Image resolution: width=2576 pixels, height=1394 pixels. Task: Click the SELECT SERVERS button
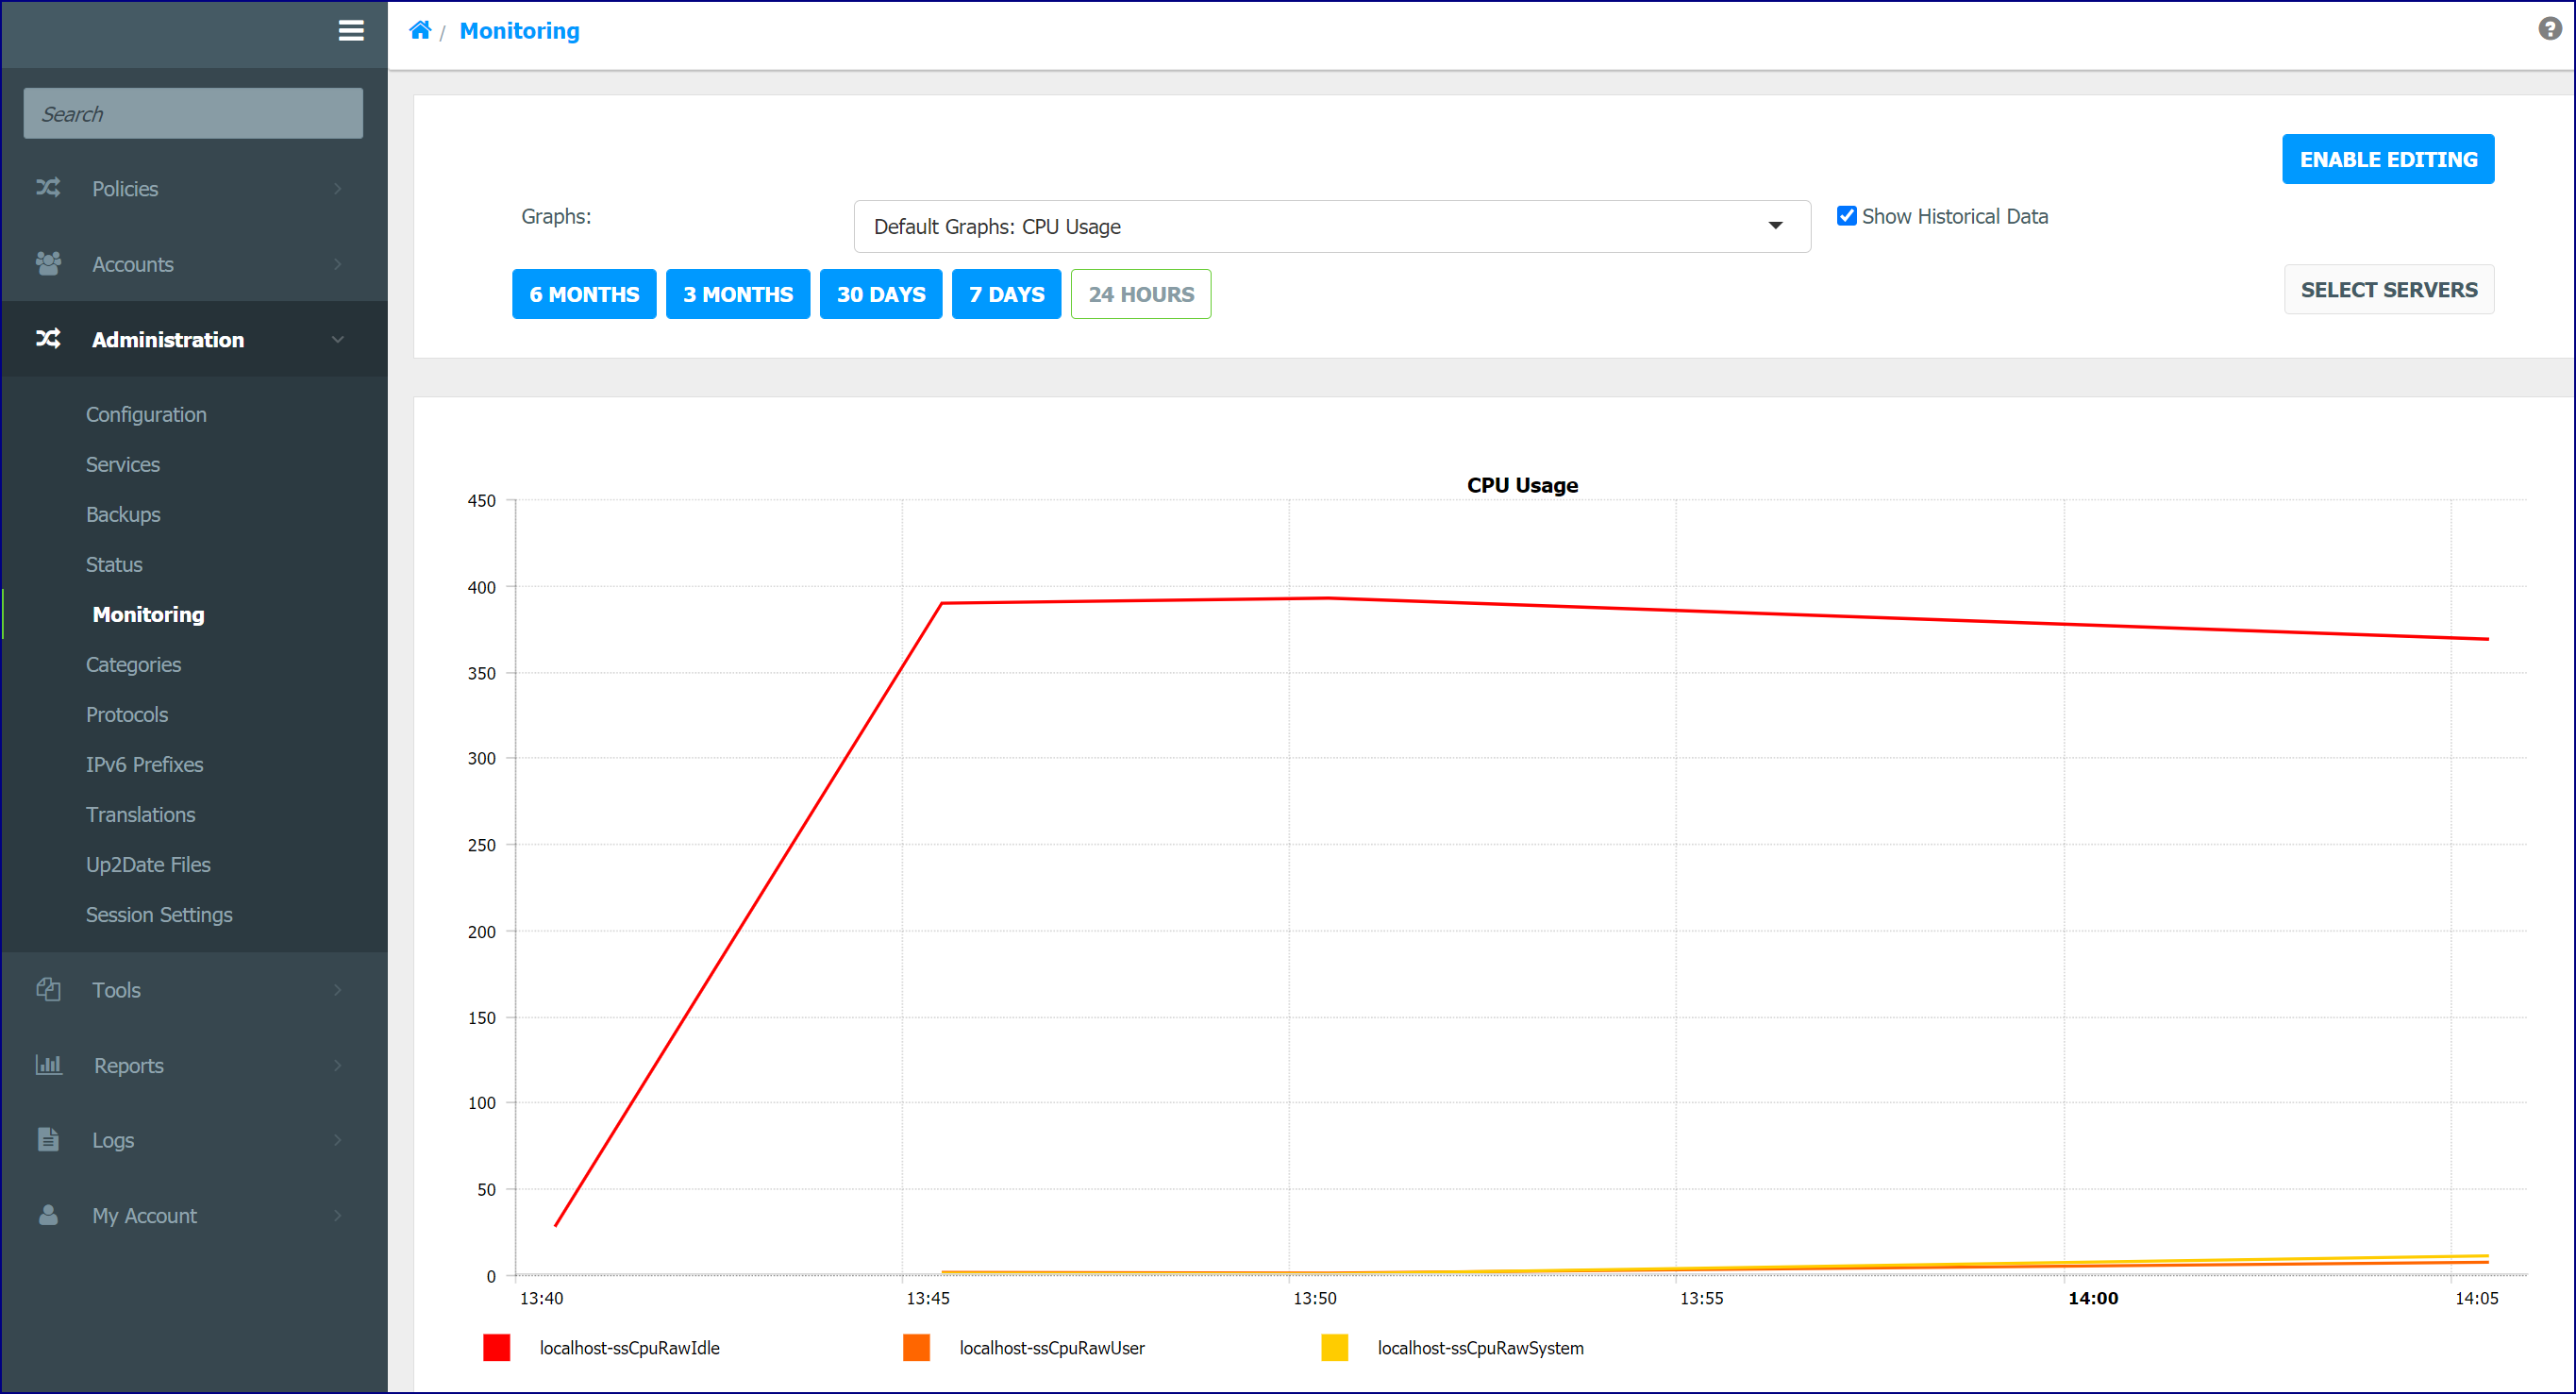click(2389, 290)
